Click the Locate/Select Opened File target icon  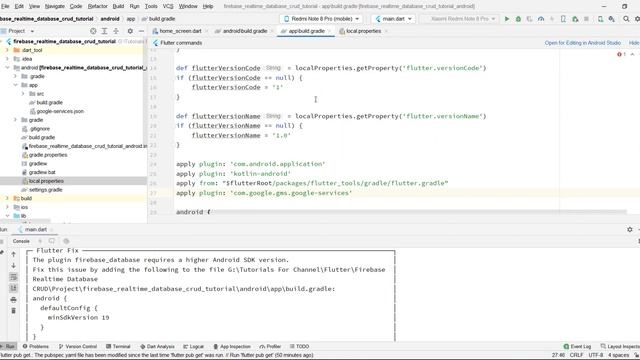(x=93, y=31)
